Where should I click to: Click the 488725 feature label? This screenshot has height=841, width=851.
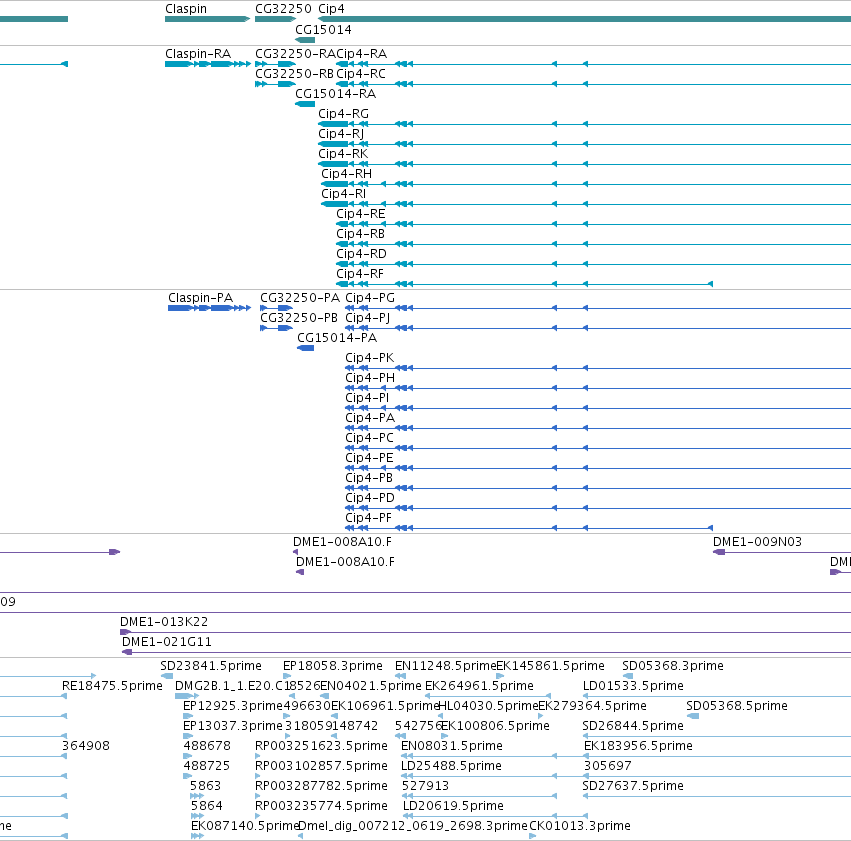207,766
